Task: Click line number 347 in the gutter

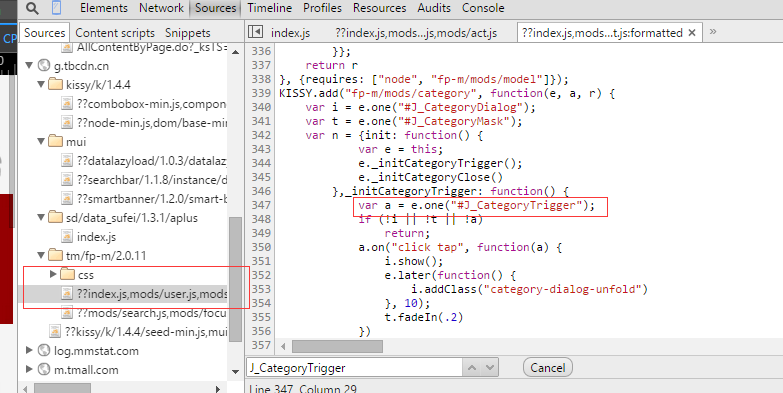Action: [261, 205]
